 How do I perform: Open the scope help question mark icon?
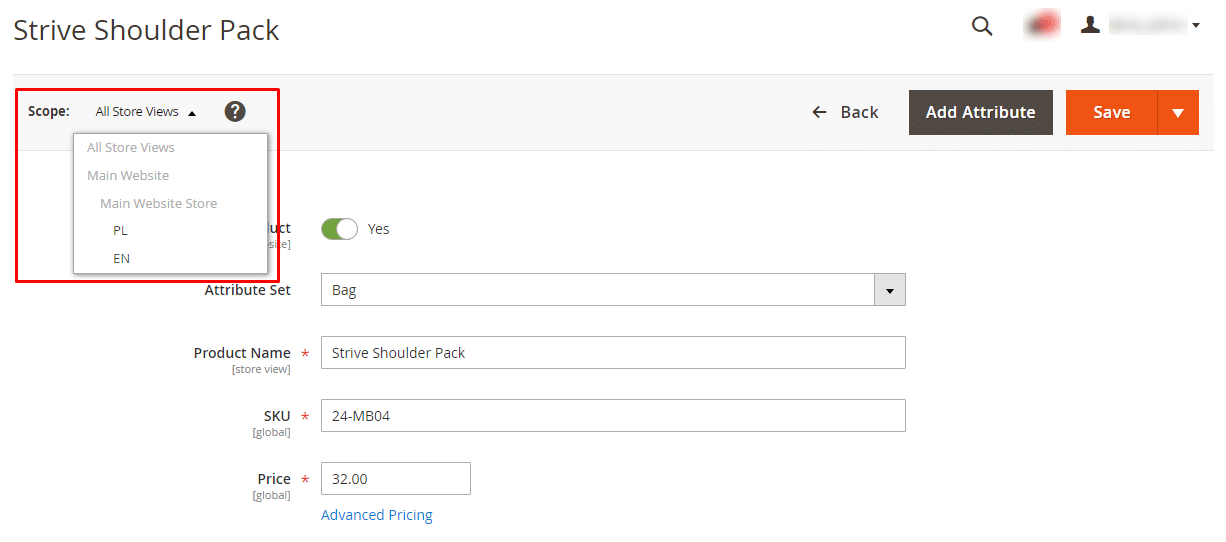pos(235,111)
